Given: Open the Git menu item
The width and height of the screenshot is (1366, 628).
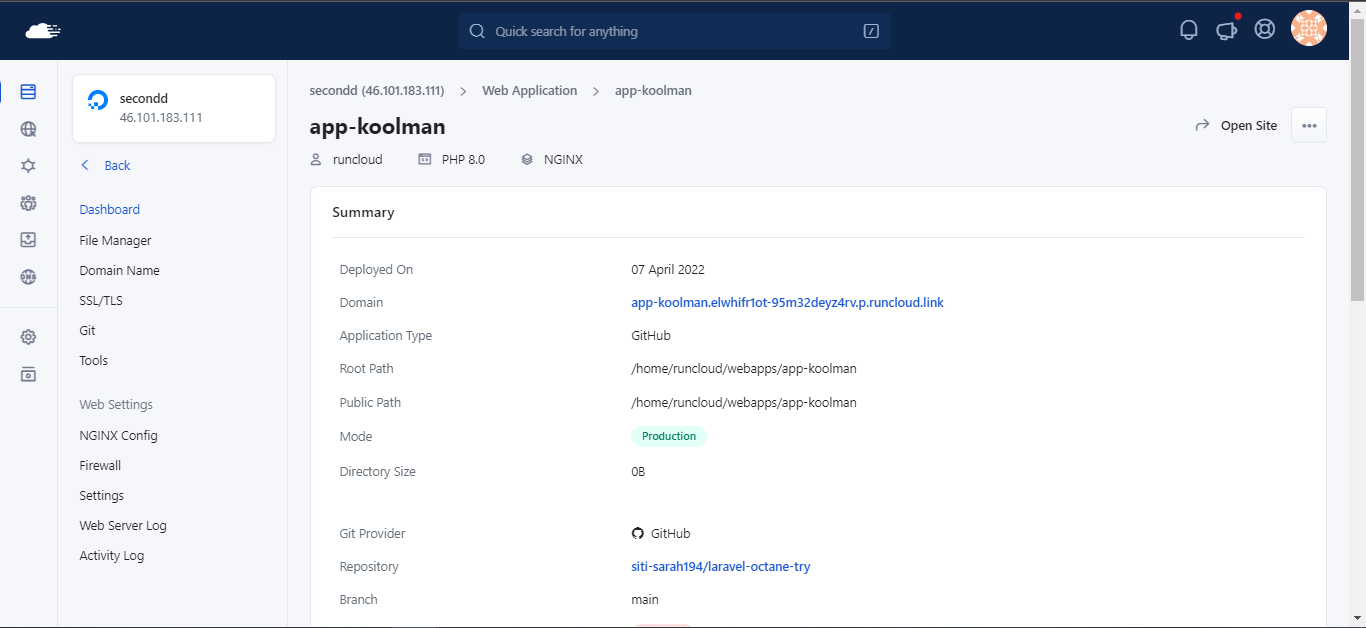Looking at the screenshot, I should coord(88,331).
